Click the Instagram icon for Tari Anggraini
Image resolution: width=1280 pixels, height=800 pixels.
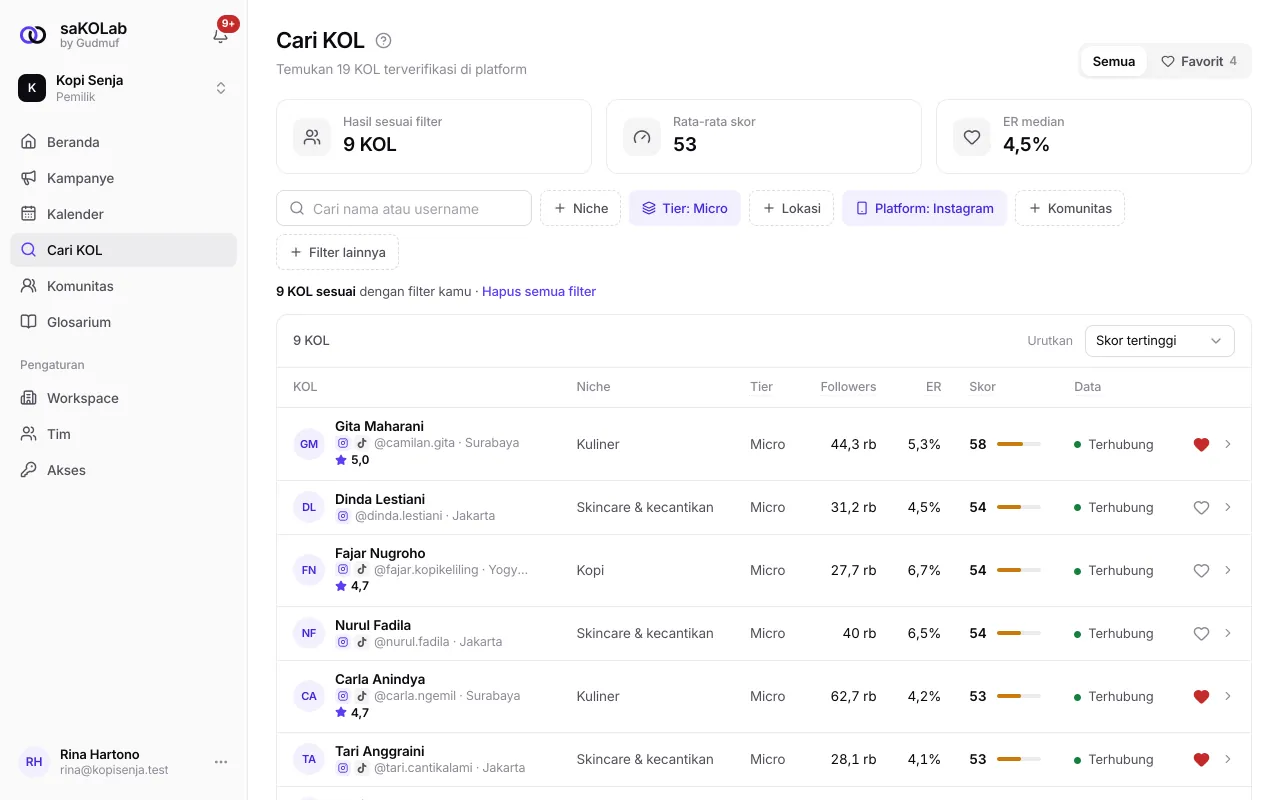(343, 768)
